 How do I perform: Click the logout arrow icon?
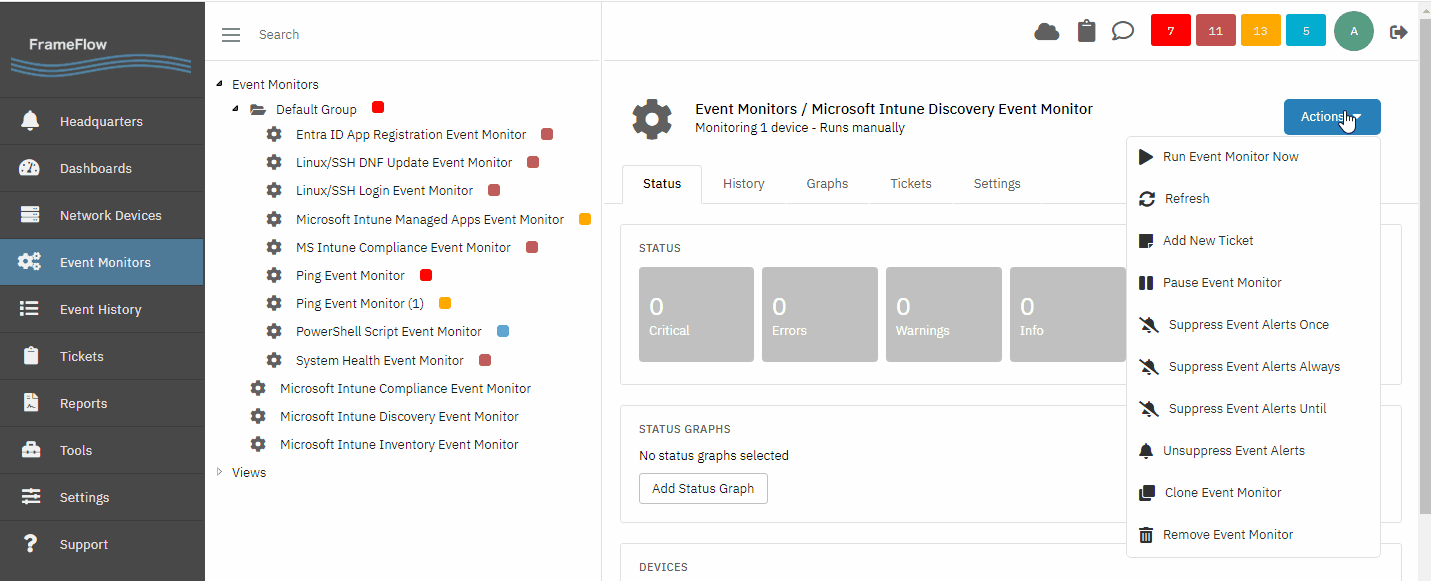coord(1399,32)
